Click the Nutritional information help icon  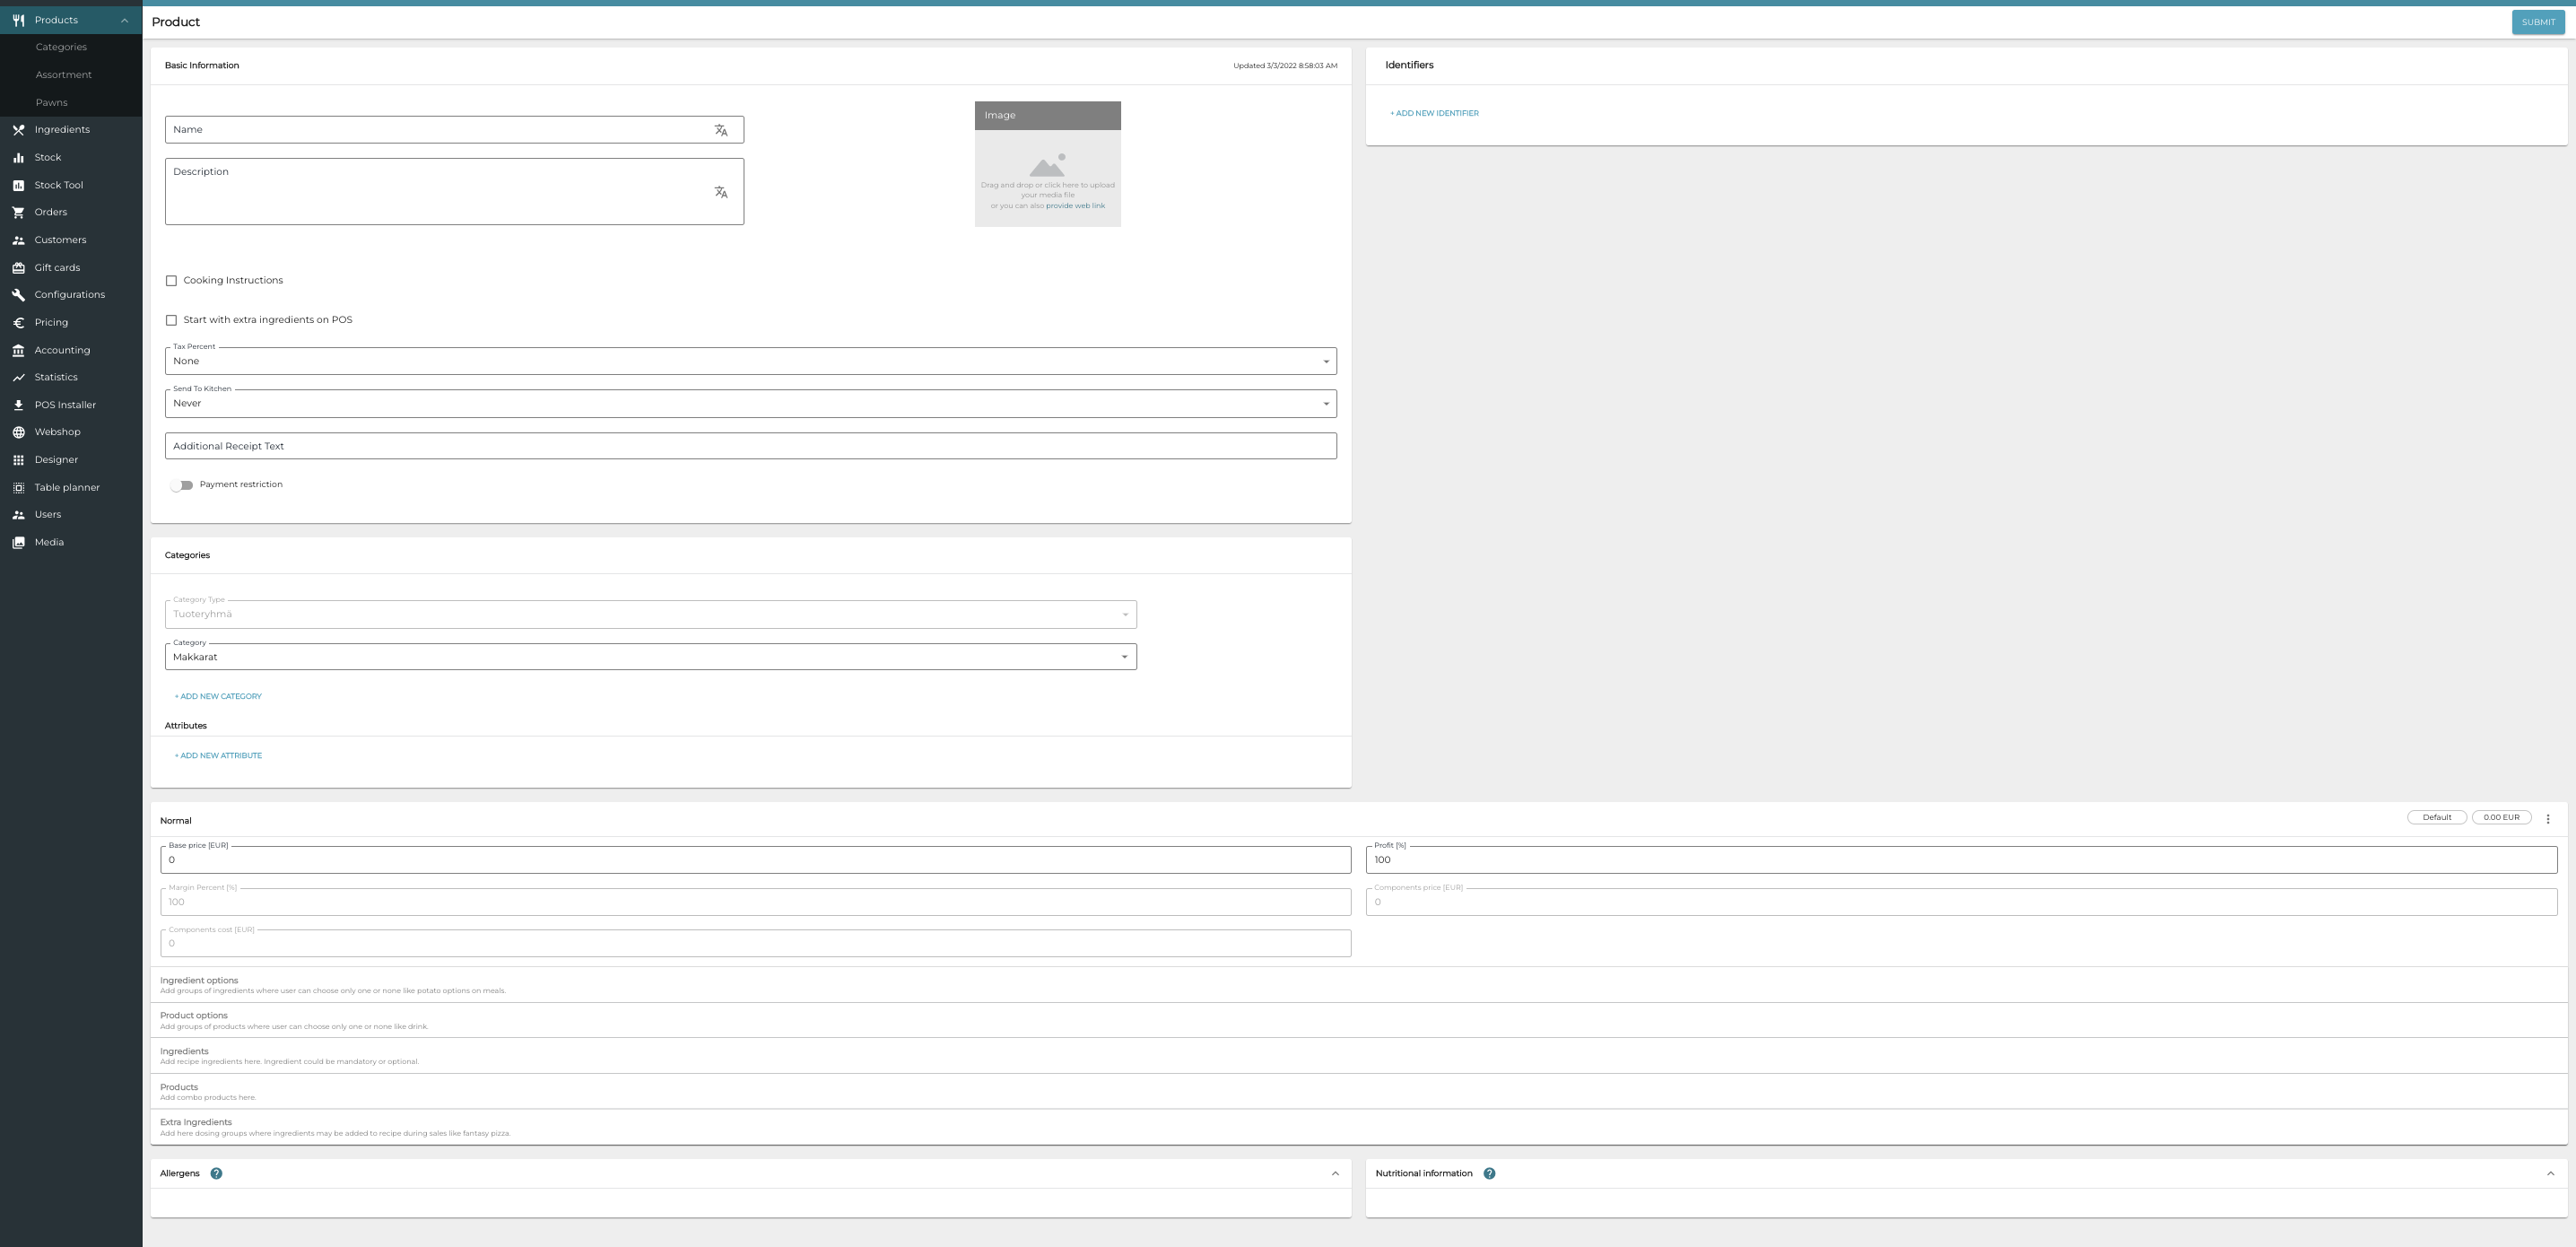(x=1489, y=1173)
